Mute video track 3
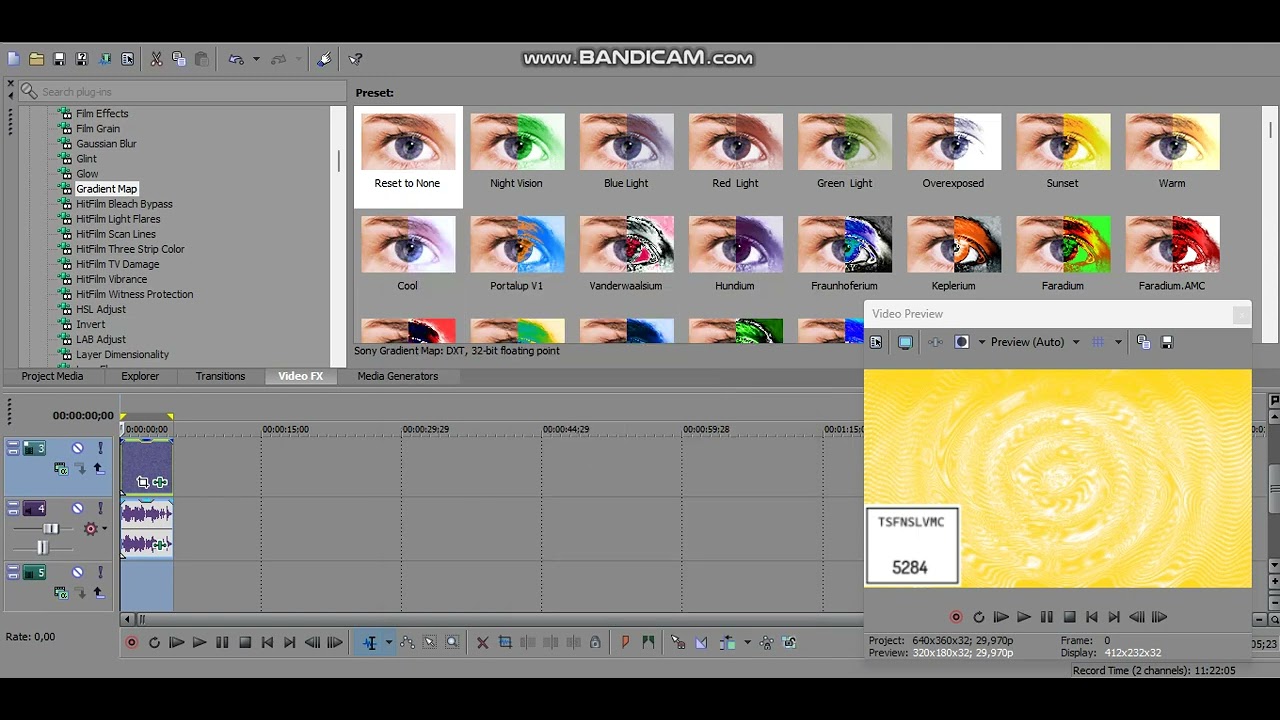 [x=78, y=448]
